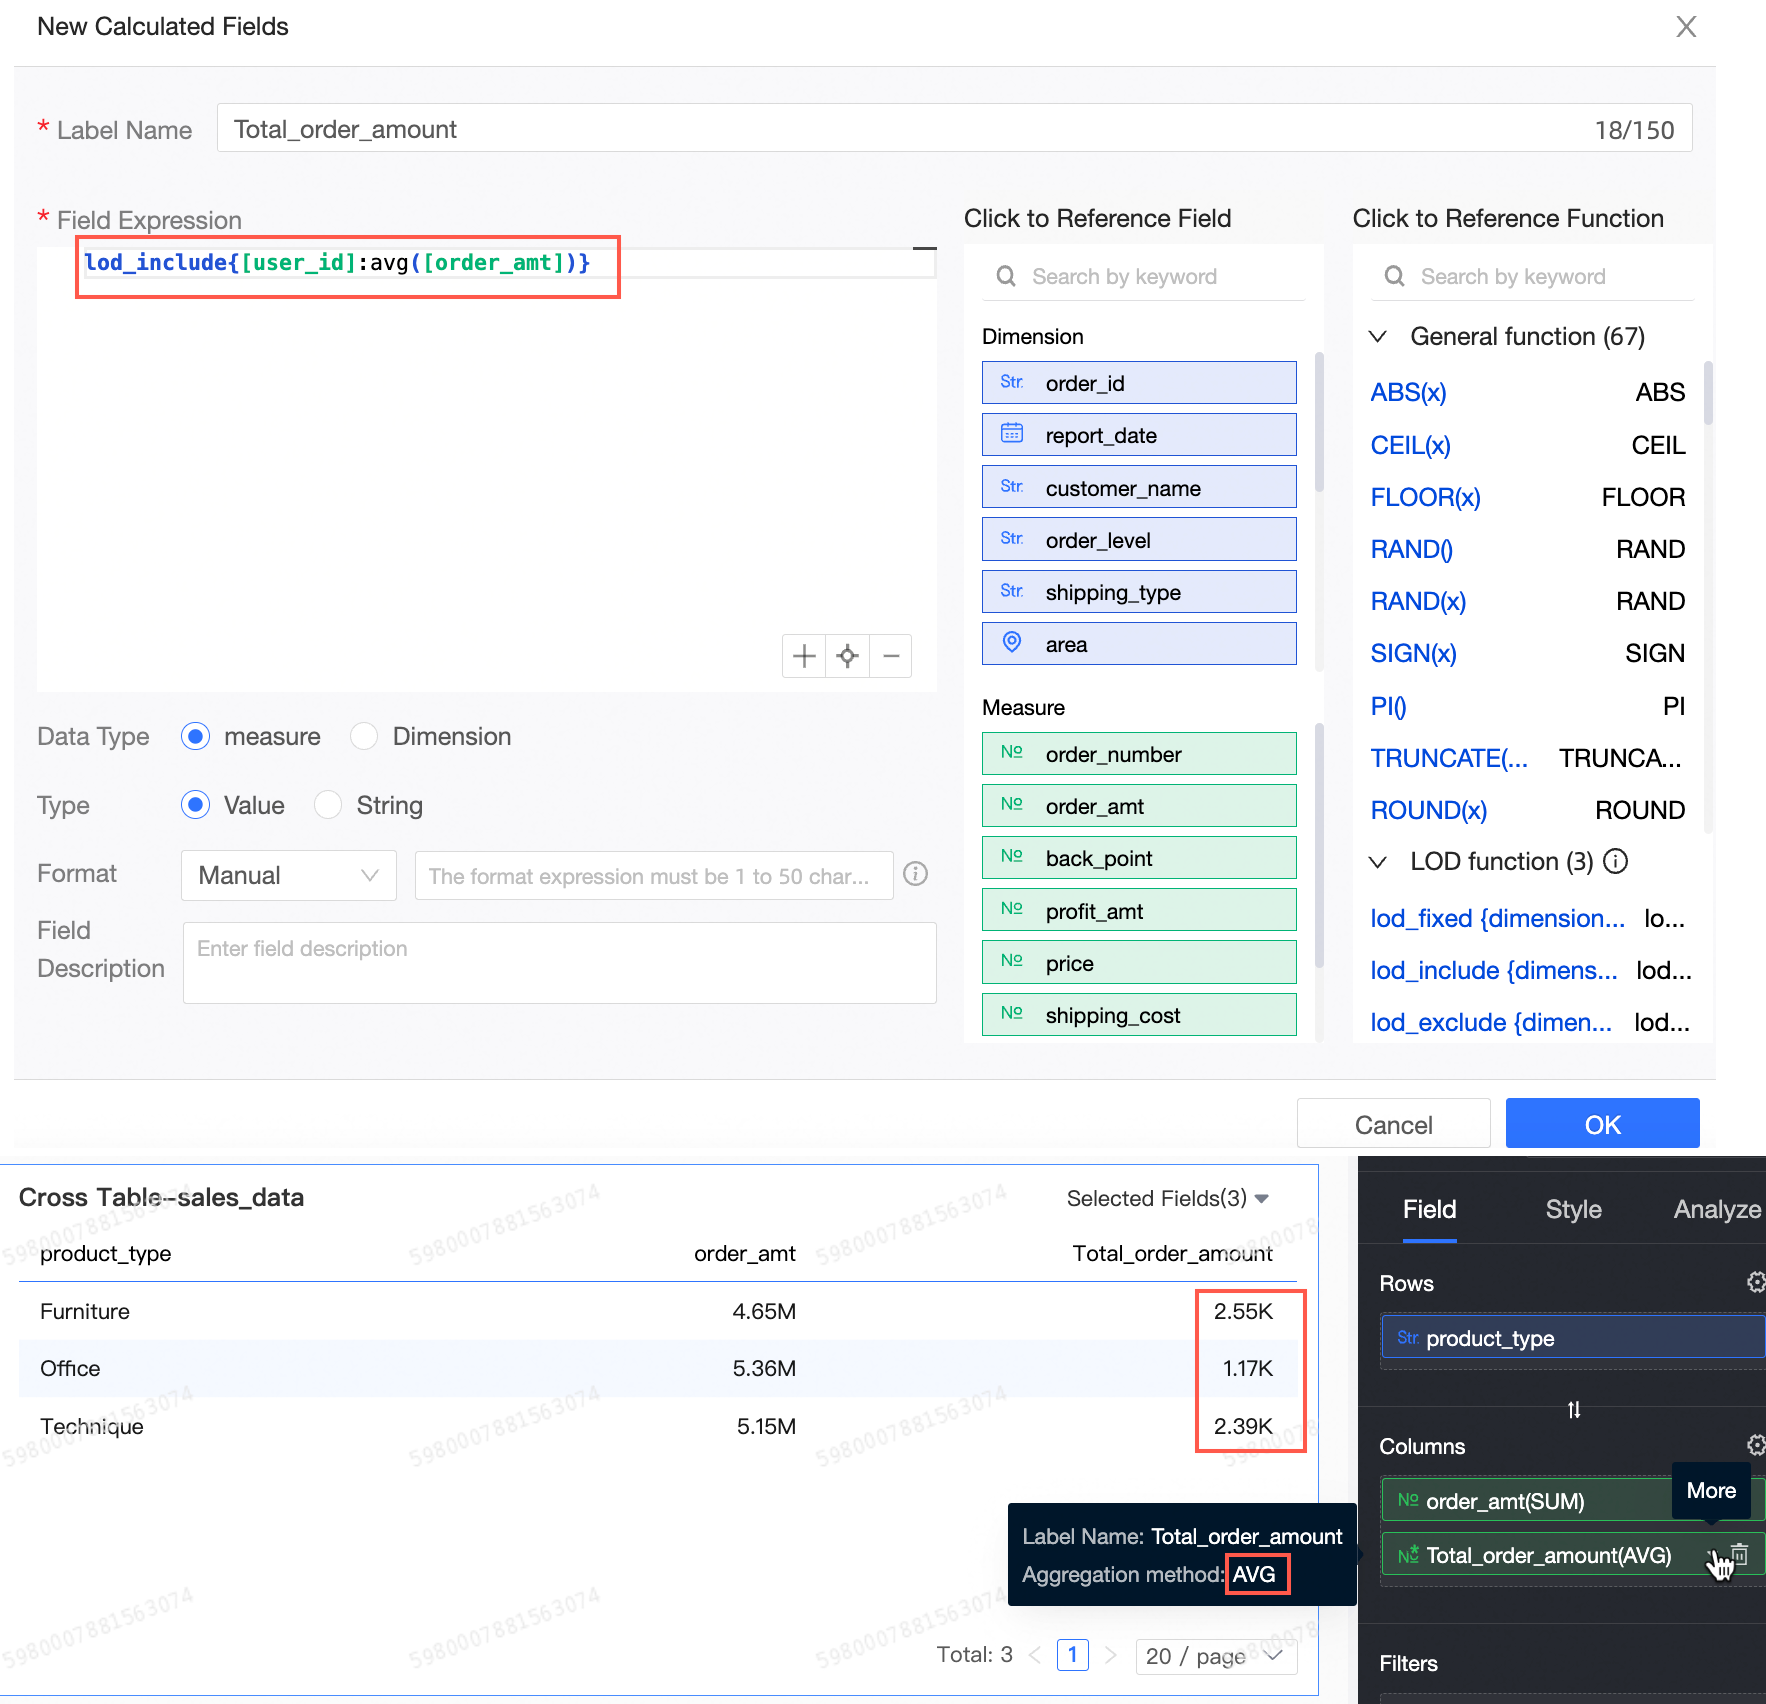Switch to the Analyze tab
The image size is (1766, 1704).
(1717, 1209)
